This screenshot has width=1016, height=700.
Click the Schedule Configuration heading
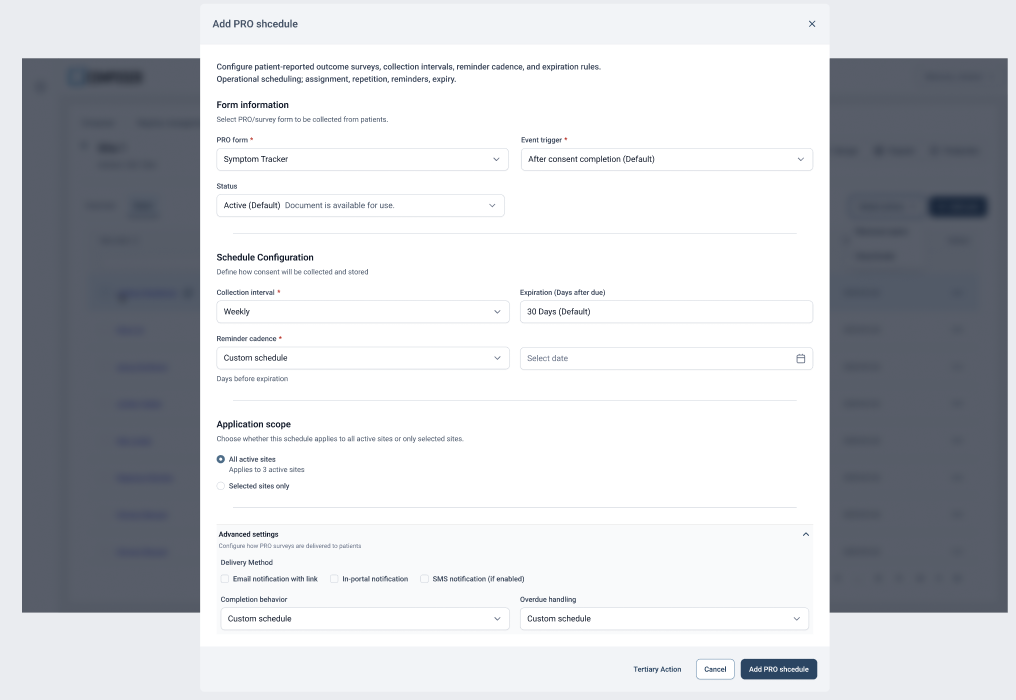[265, 257]
